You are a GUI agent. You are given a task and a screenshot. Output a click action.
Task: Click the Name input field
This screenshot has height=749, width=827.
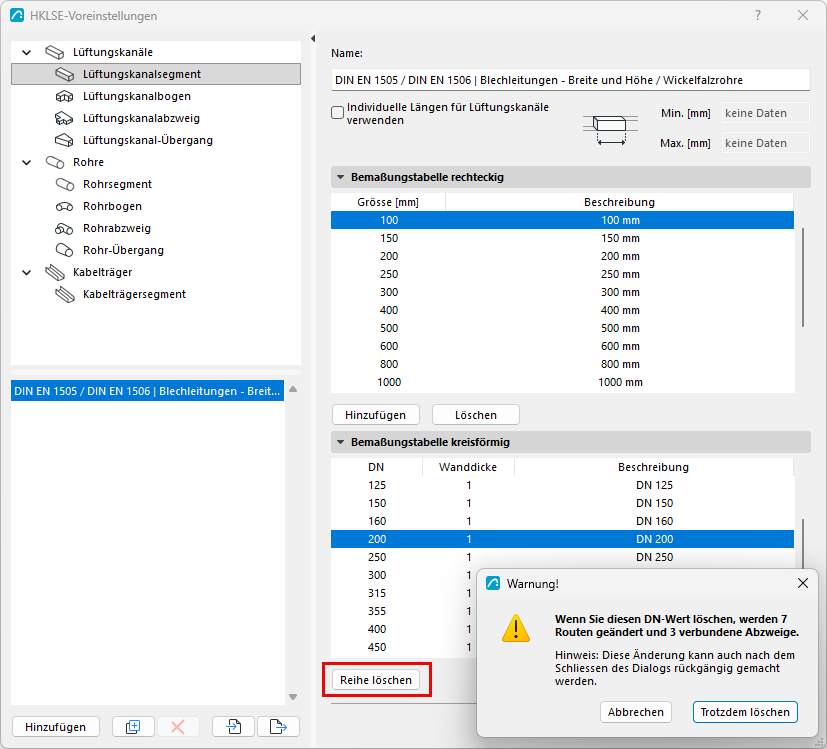click(x=570, y=80)
